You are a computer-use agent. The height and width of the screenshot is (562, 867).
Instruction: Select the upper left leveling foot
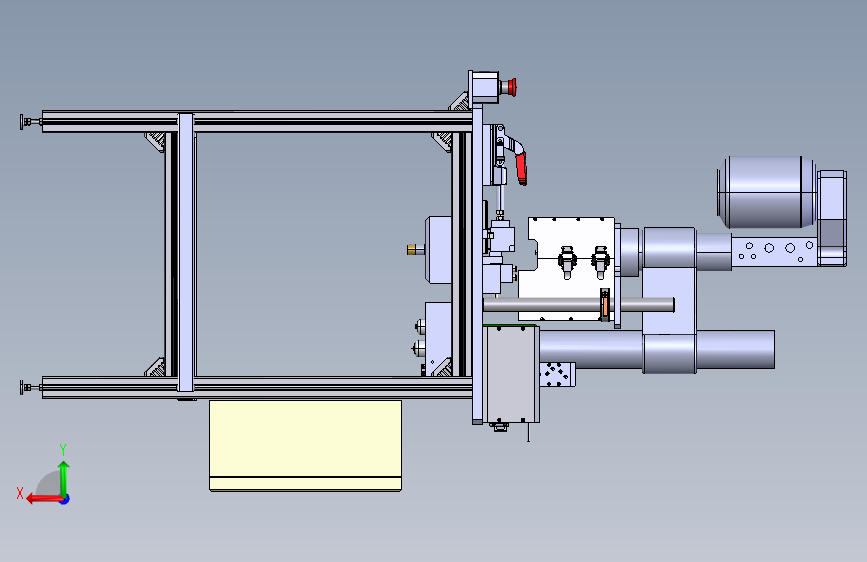click(31, 122)
